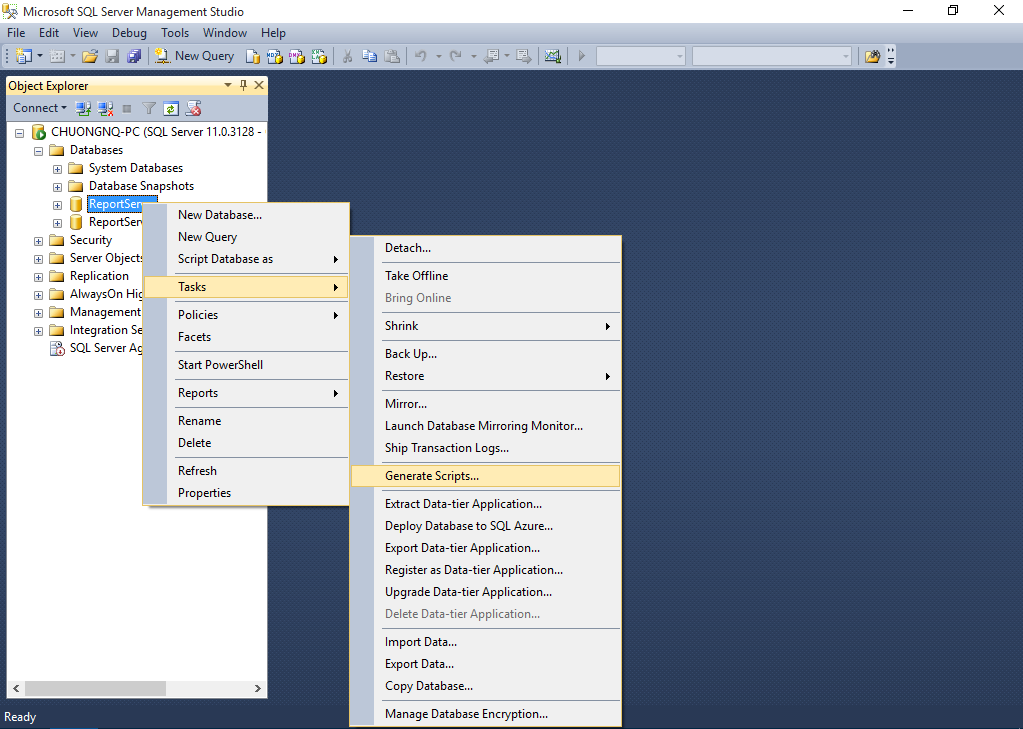Image resolution: width=1023 pixels, height=729 pixels.
Task: Click the Navigate Forward toolbar icon
Action: [524, 56]
